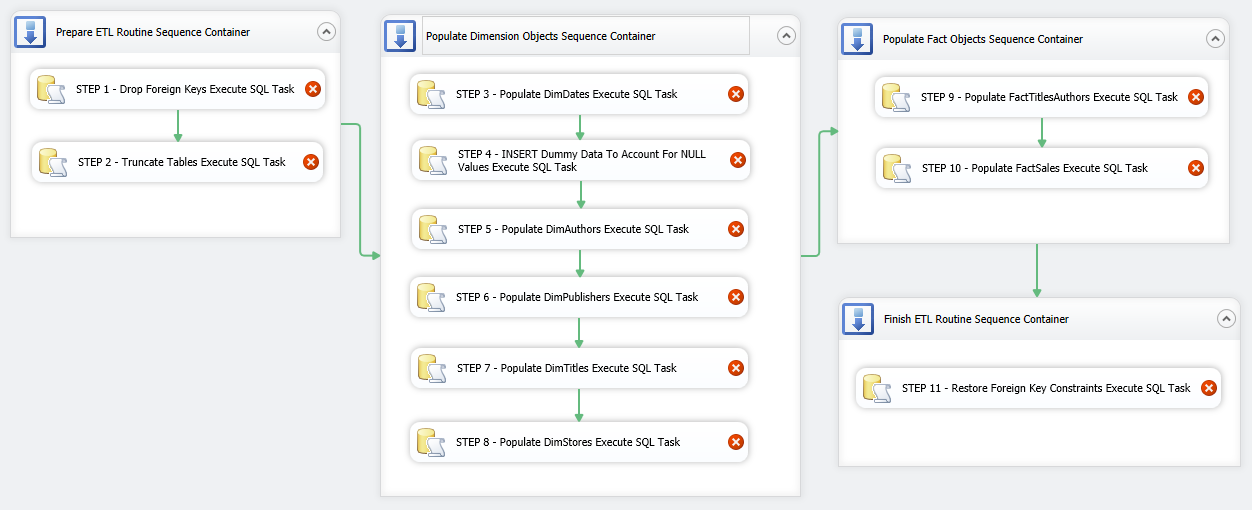Click the error indicator on STEP 1
This screenshot has height=510, width=1252.
312,89
